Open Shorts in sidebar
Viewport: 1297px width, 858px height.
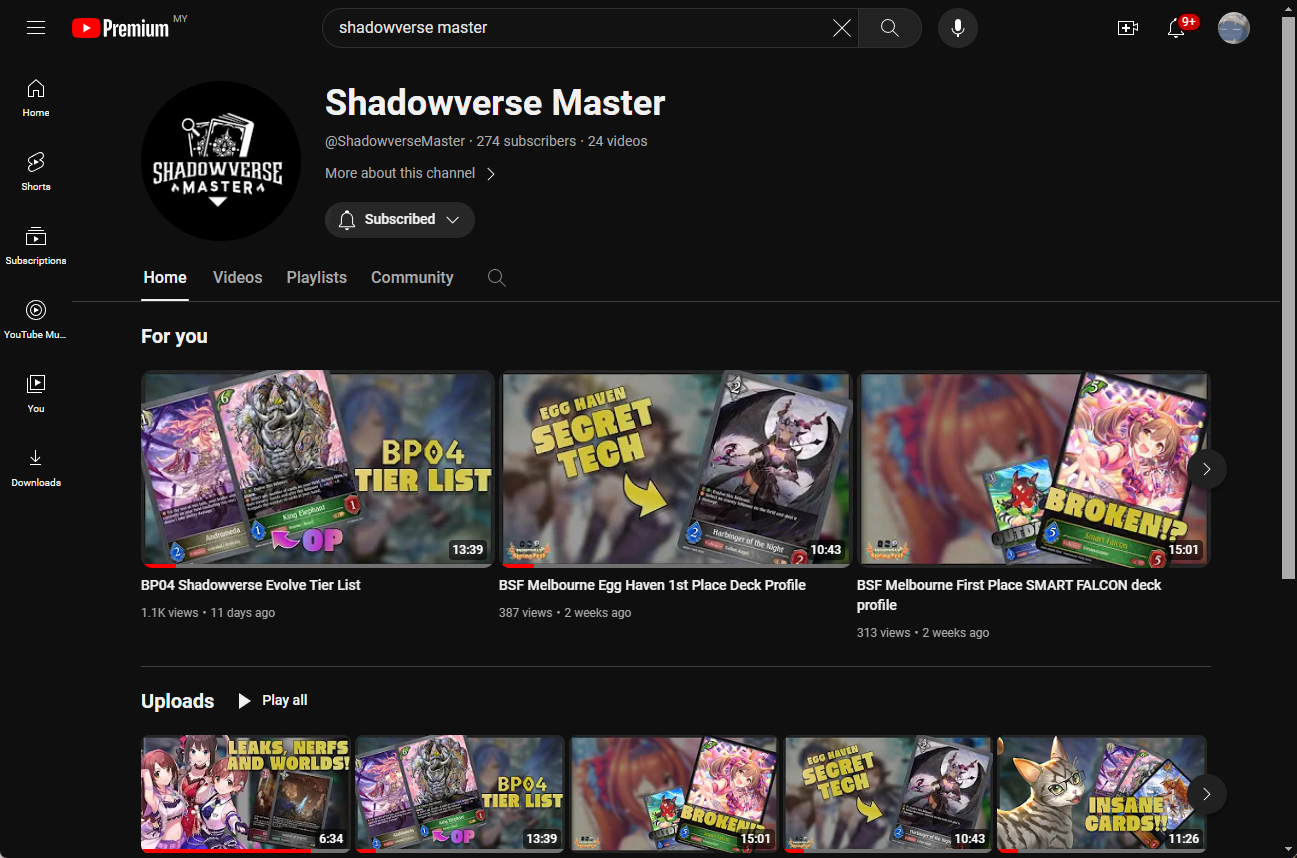(x=36, y=172)
